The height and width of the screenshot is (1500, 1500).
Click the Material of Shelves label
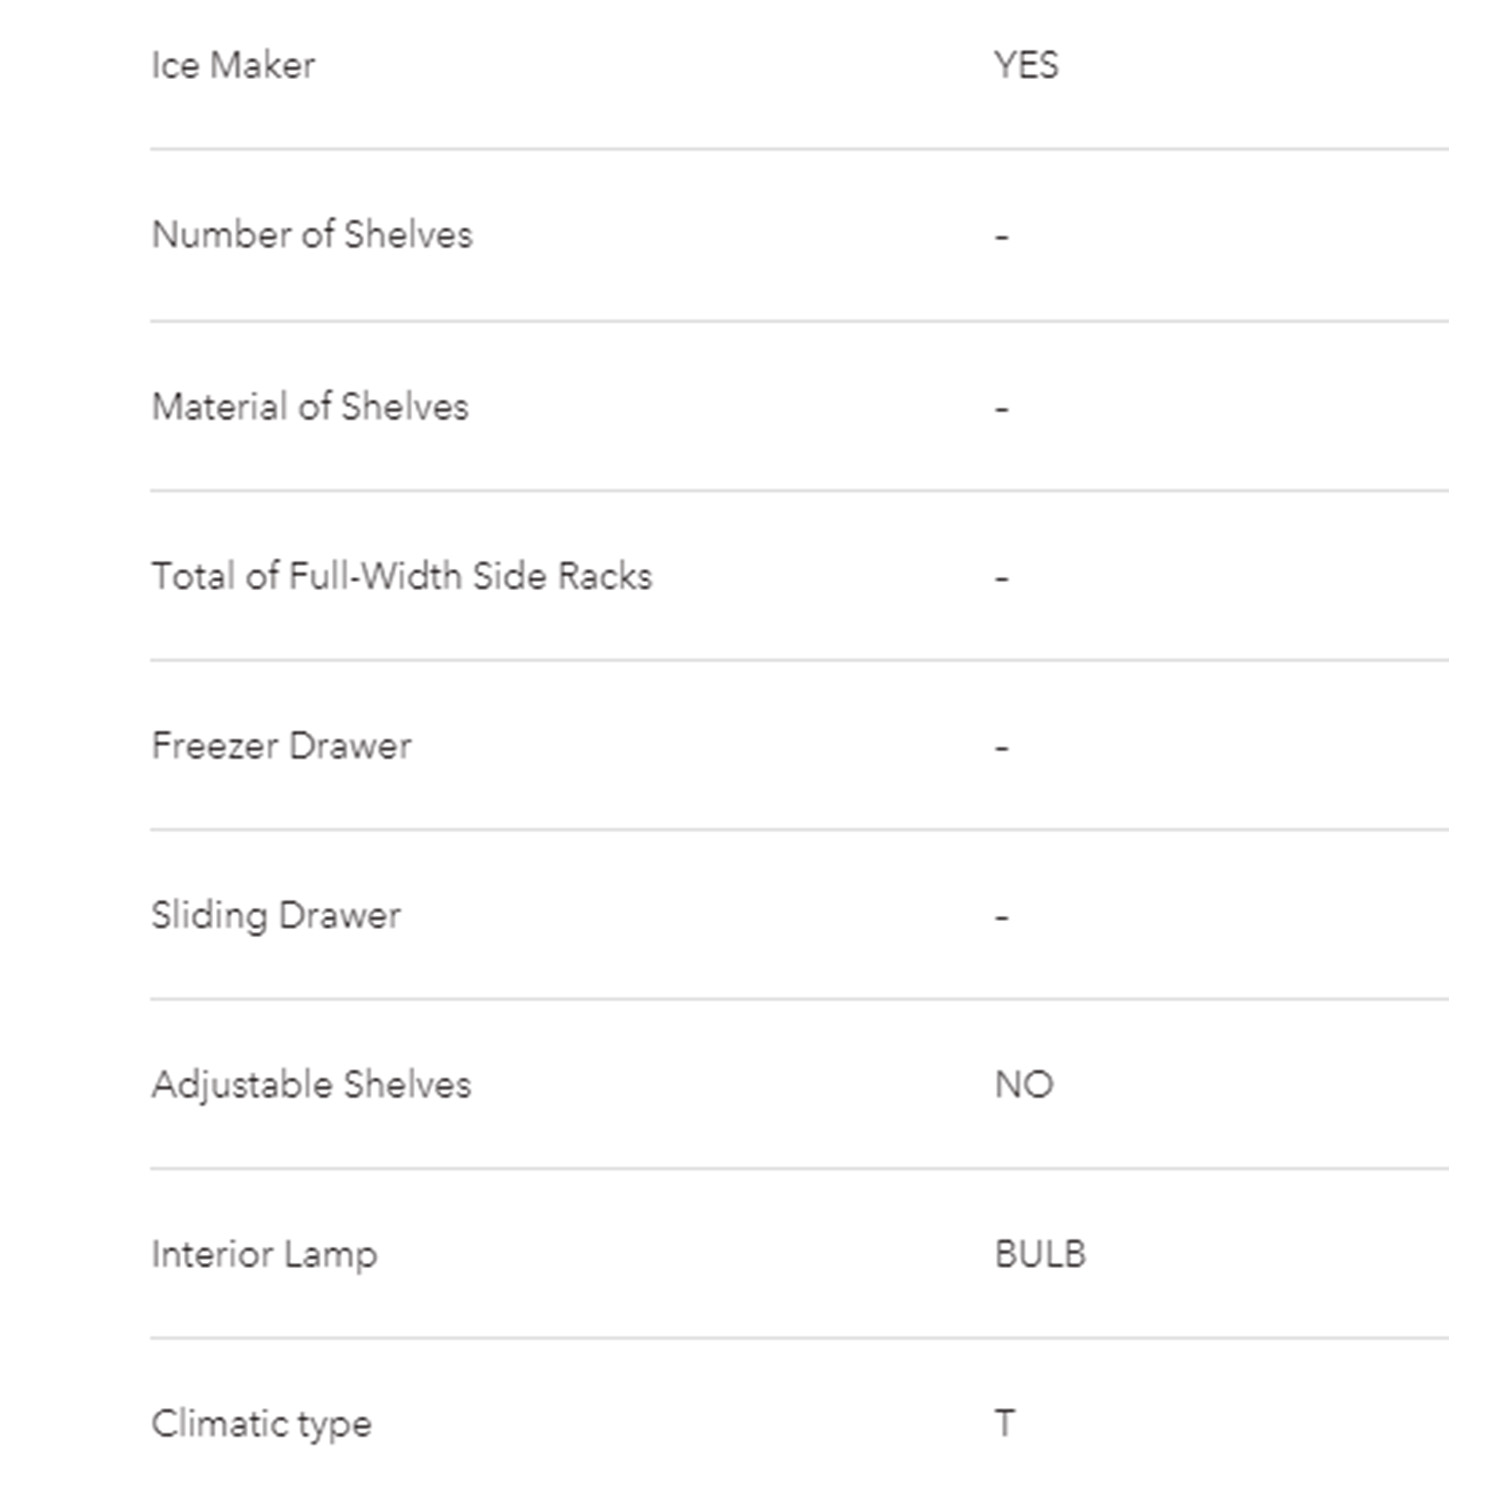point(310,407)
